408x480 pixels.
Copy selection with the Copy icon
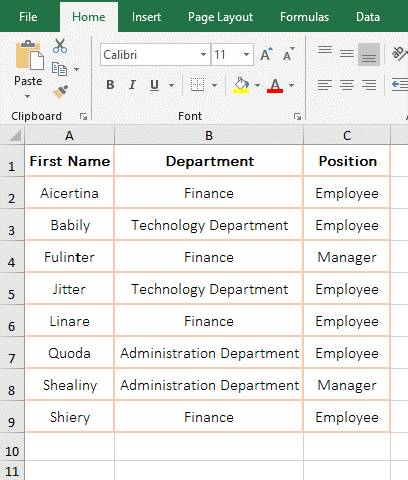pos(60,69)
